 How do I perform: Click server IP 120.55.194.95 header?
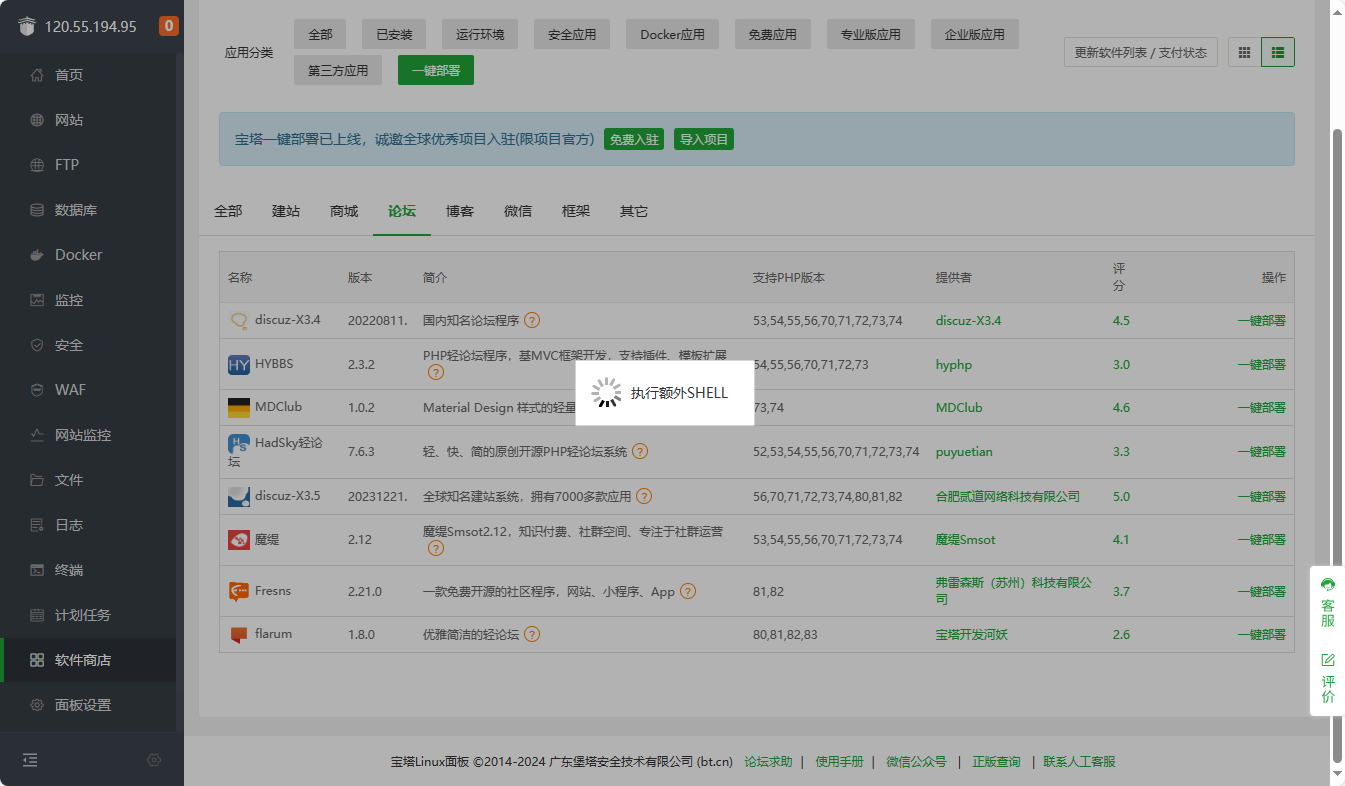point(90,27)
